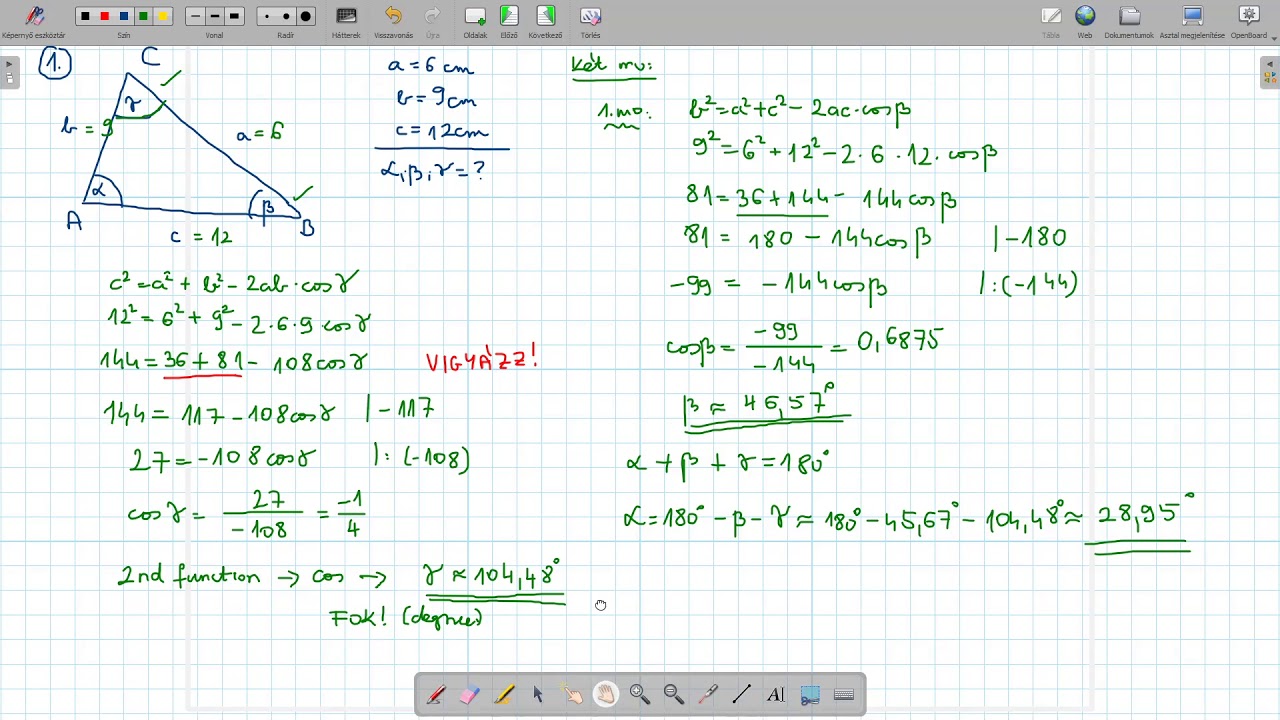The height and width of the screenshot is (720, 1280).
Task: Select the Zoom in magnifier
Action: [x=640, y=695]
